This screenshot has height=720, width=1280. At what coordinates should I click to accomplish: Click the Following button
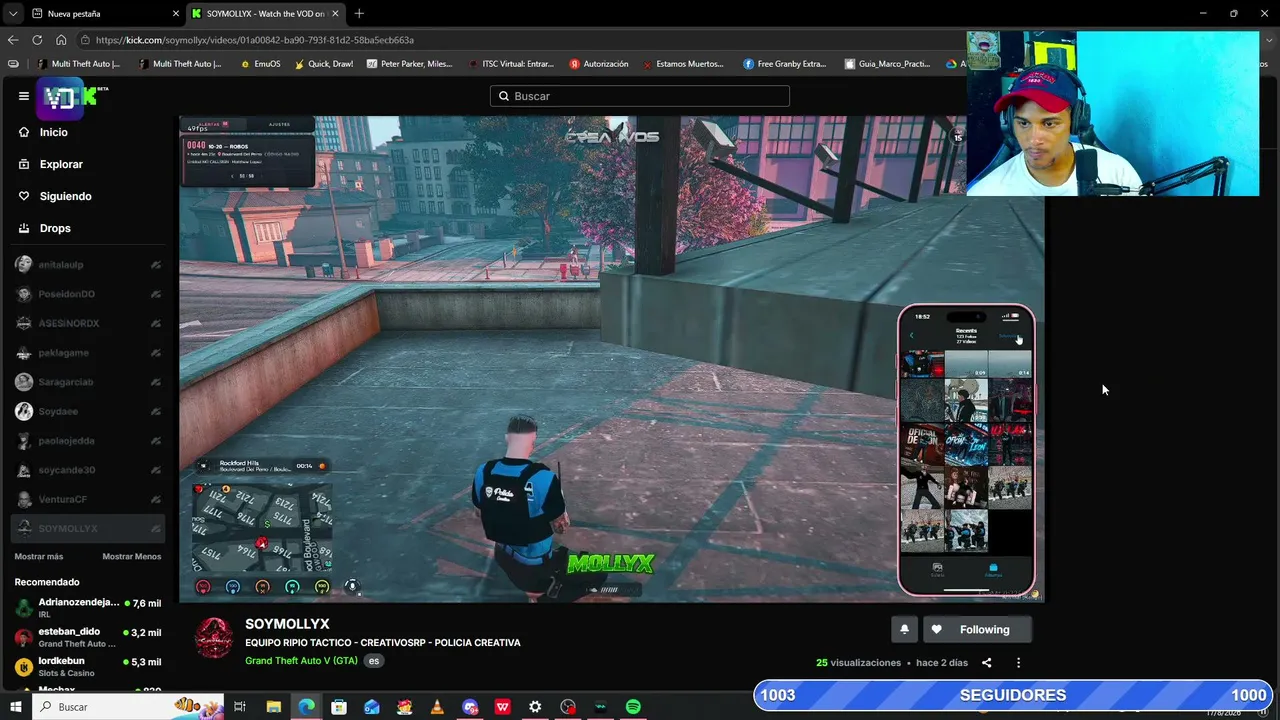pos(976,629)
